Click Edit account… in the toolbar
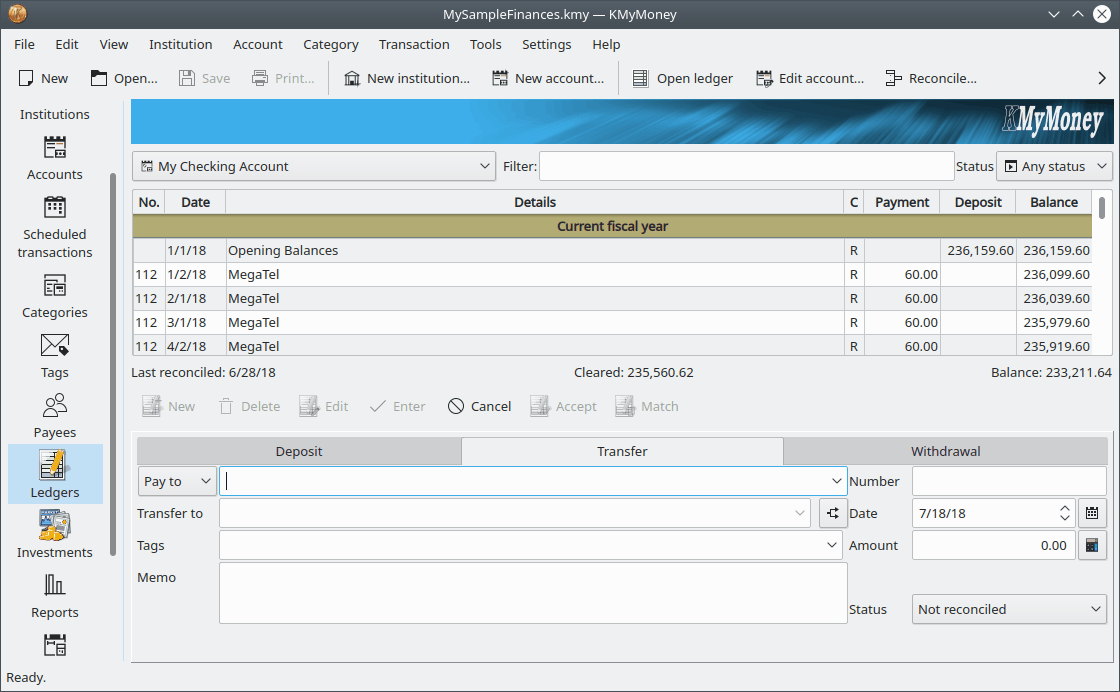 click(x=810, y=79)
